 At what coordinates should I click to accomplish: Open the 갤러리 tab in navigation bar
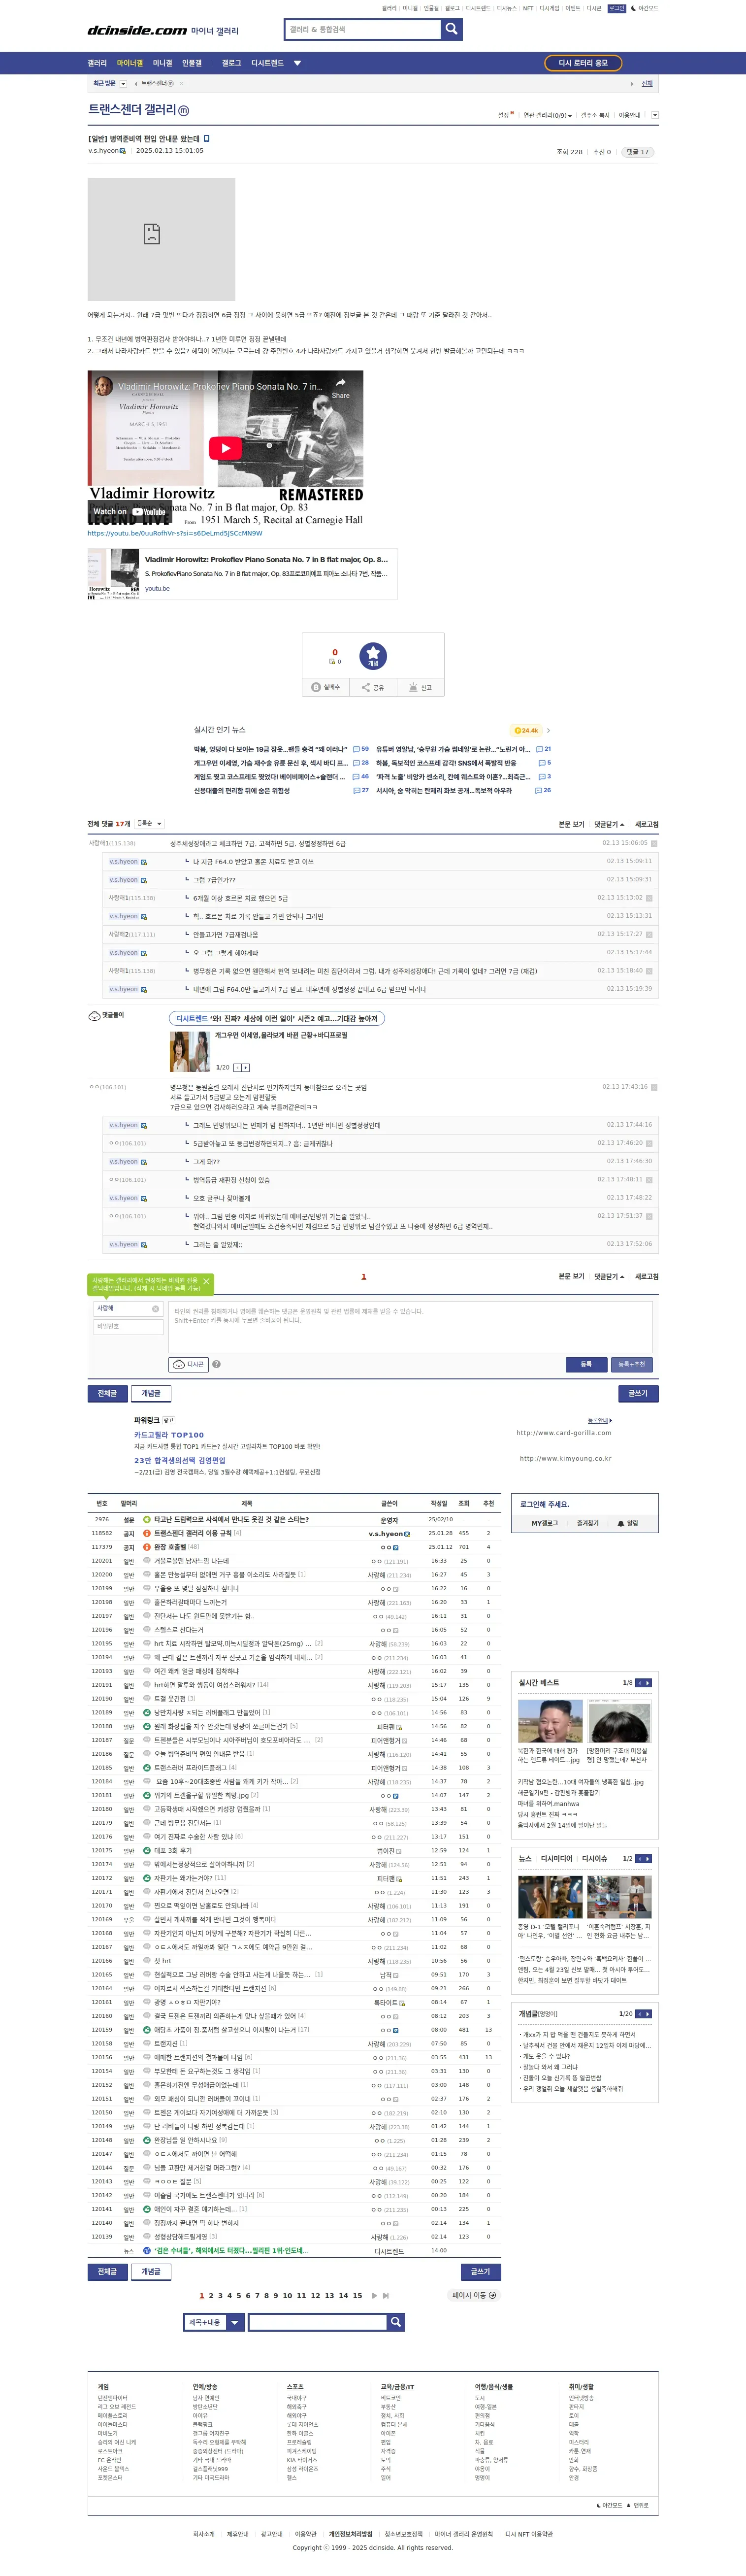(97, 63)
